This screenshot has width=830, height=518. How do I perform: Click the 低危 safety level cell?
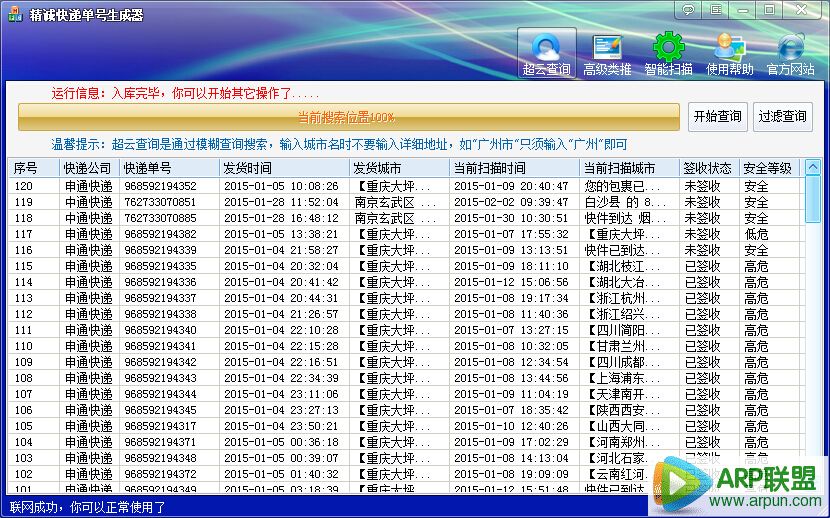point(756,234)
